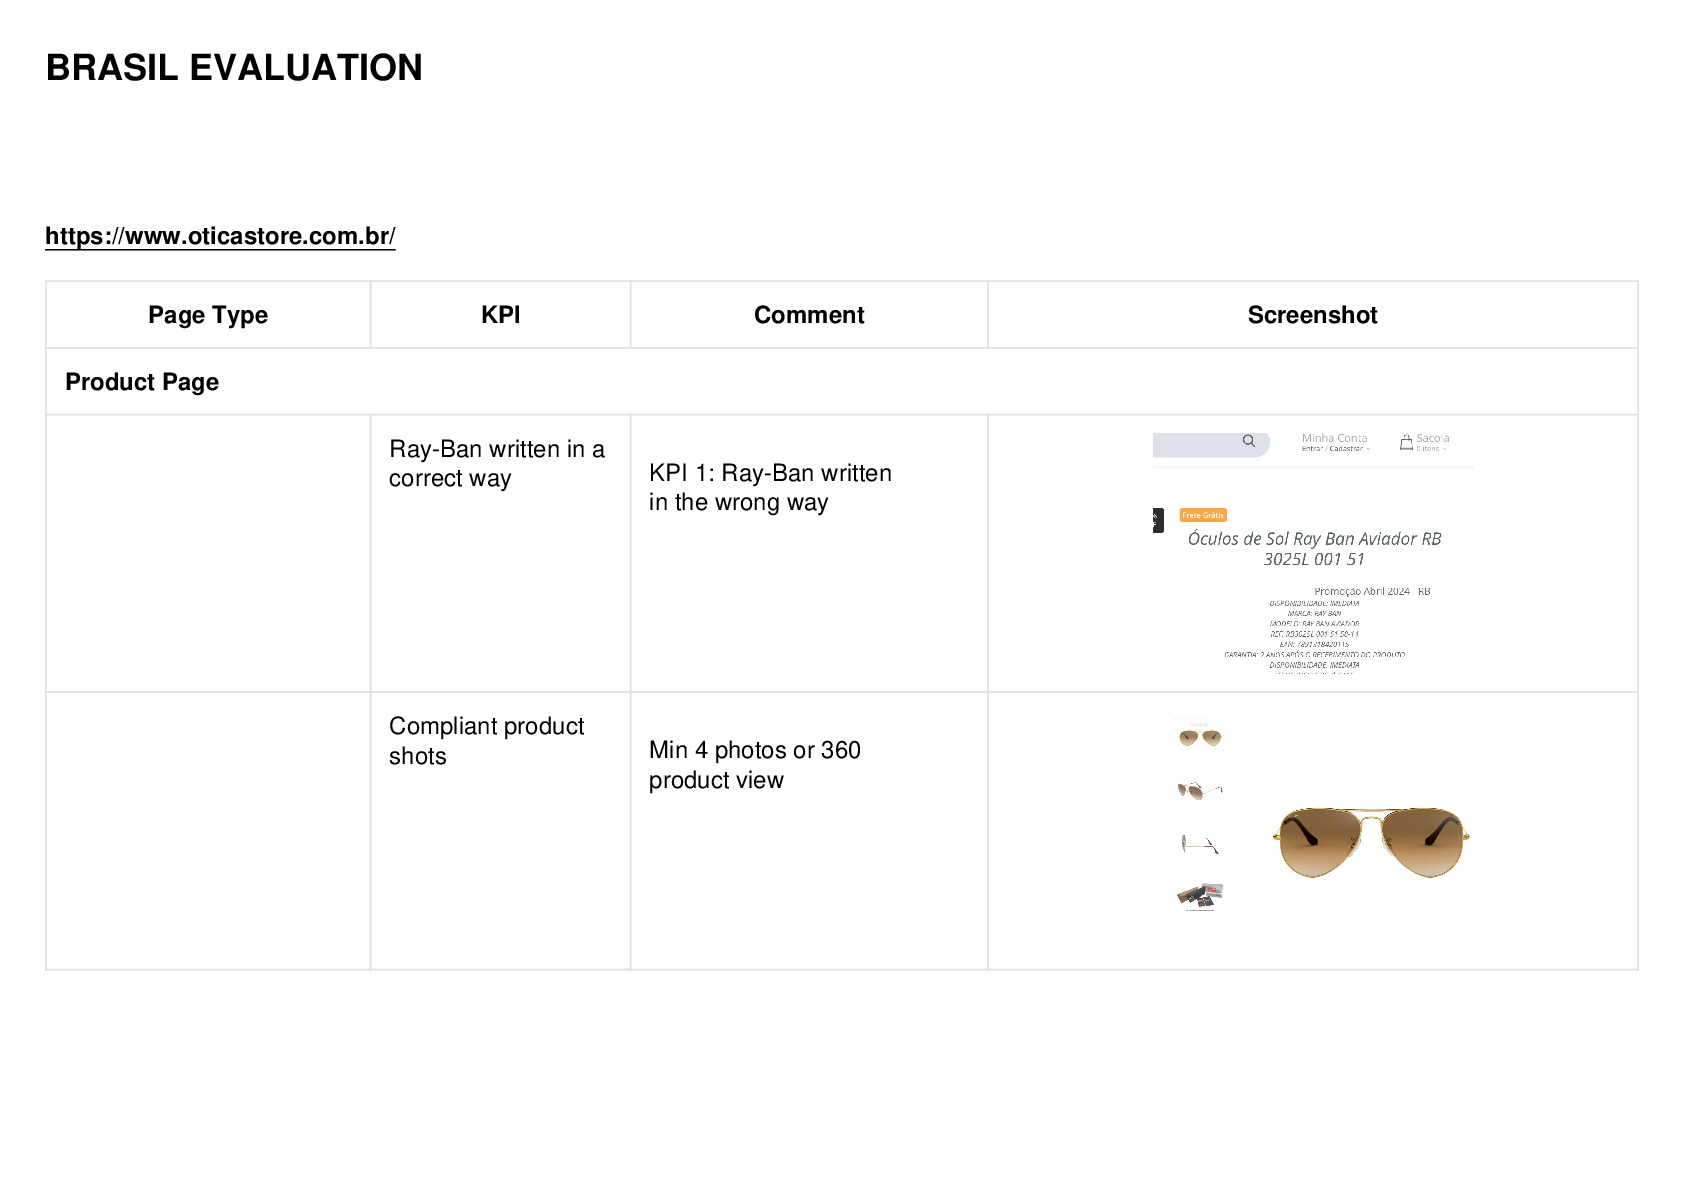Image resolution: width=1684 pixels, height=1191 pixels.
Task: Focus the grey search input field
Action: pos(1210,444)
